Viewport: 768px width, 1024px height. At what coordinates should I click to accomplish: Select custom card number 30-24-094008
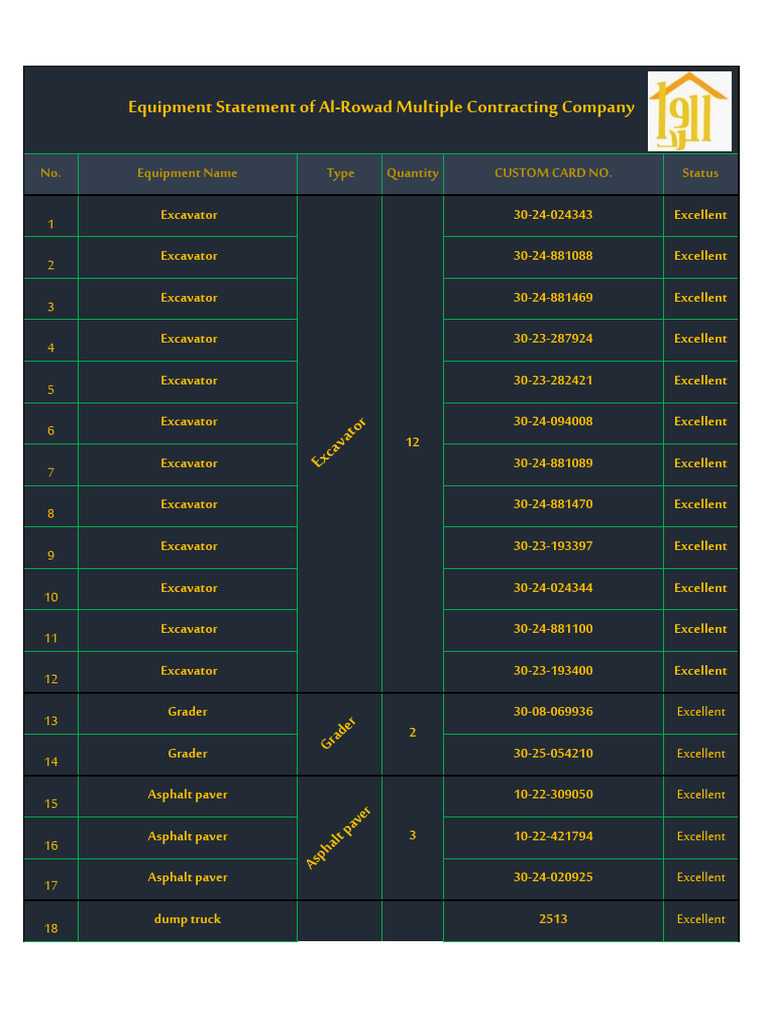[x=553, y=422]
